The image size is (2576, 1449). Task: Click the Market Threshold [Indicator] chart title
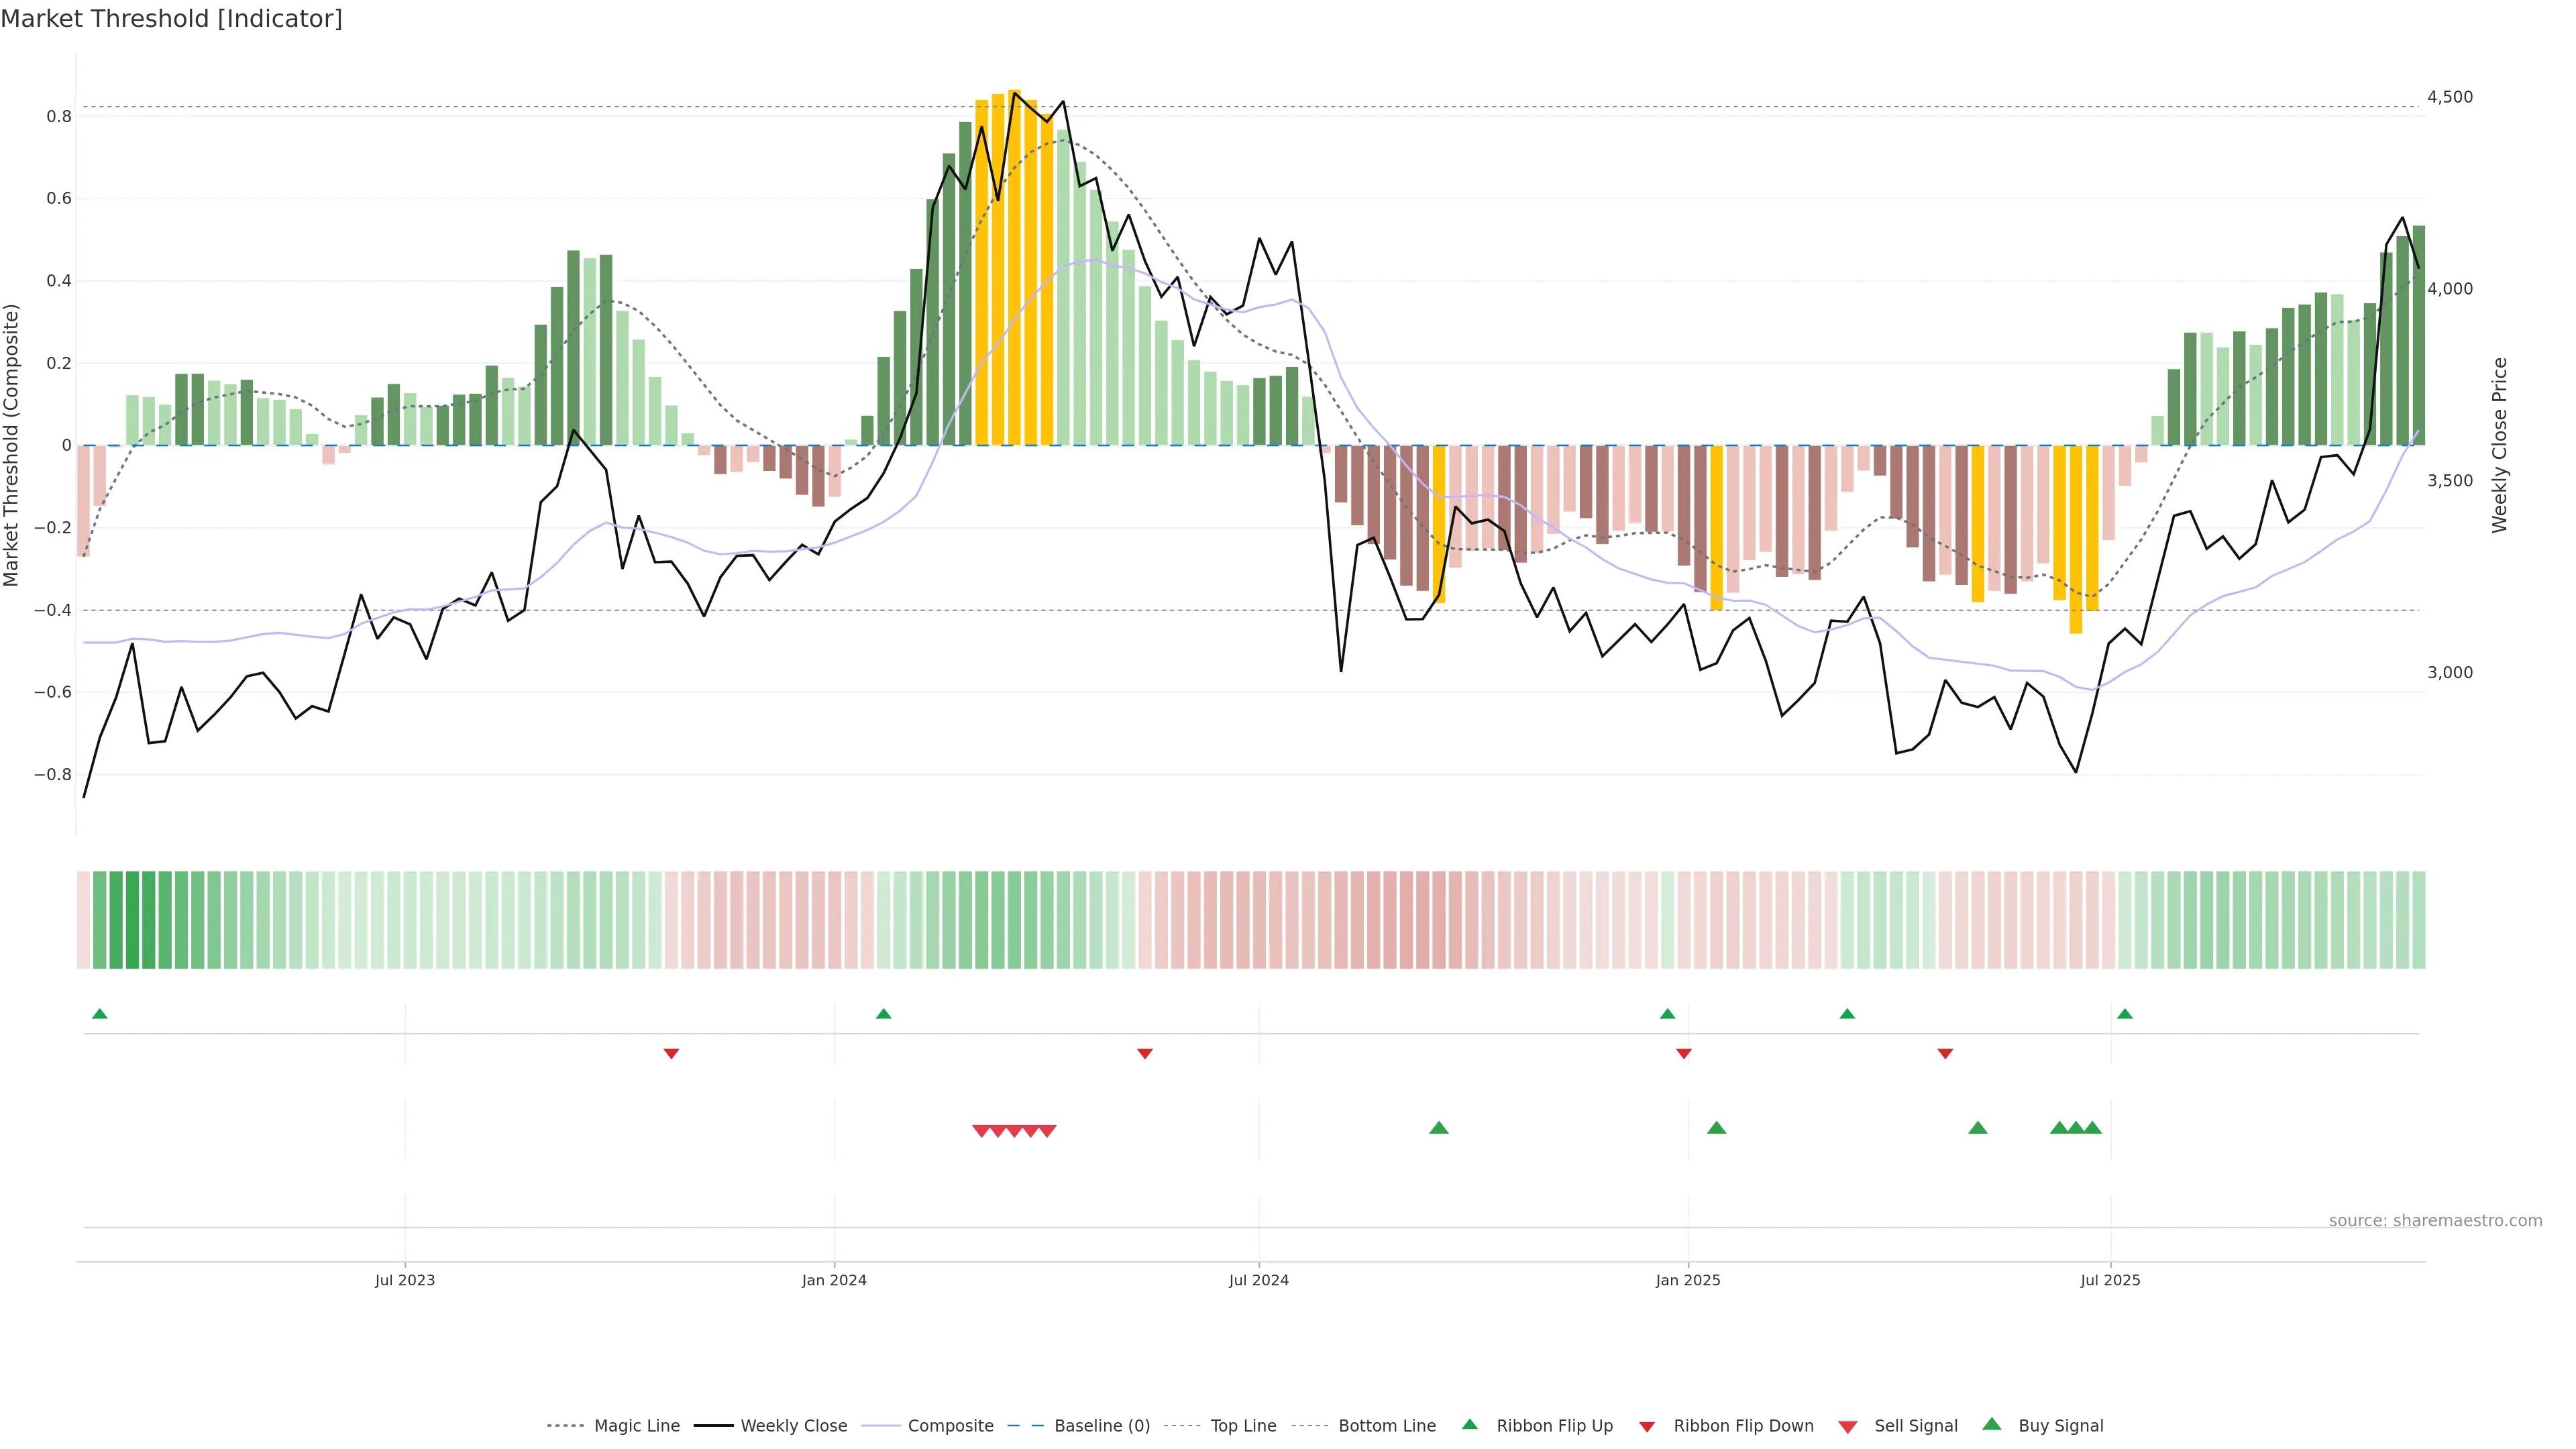point(171,19)
